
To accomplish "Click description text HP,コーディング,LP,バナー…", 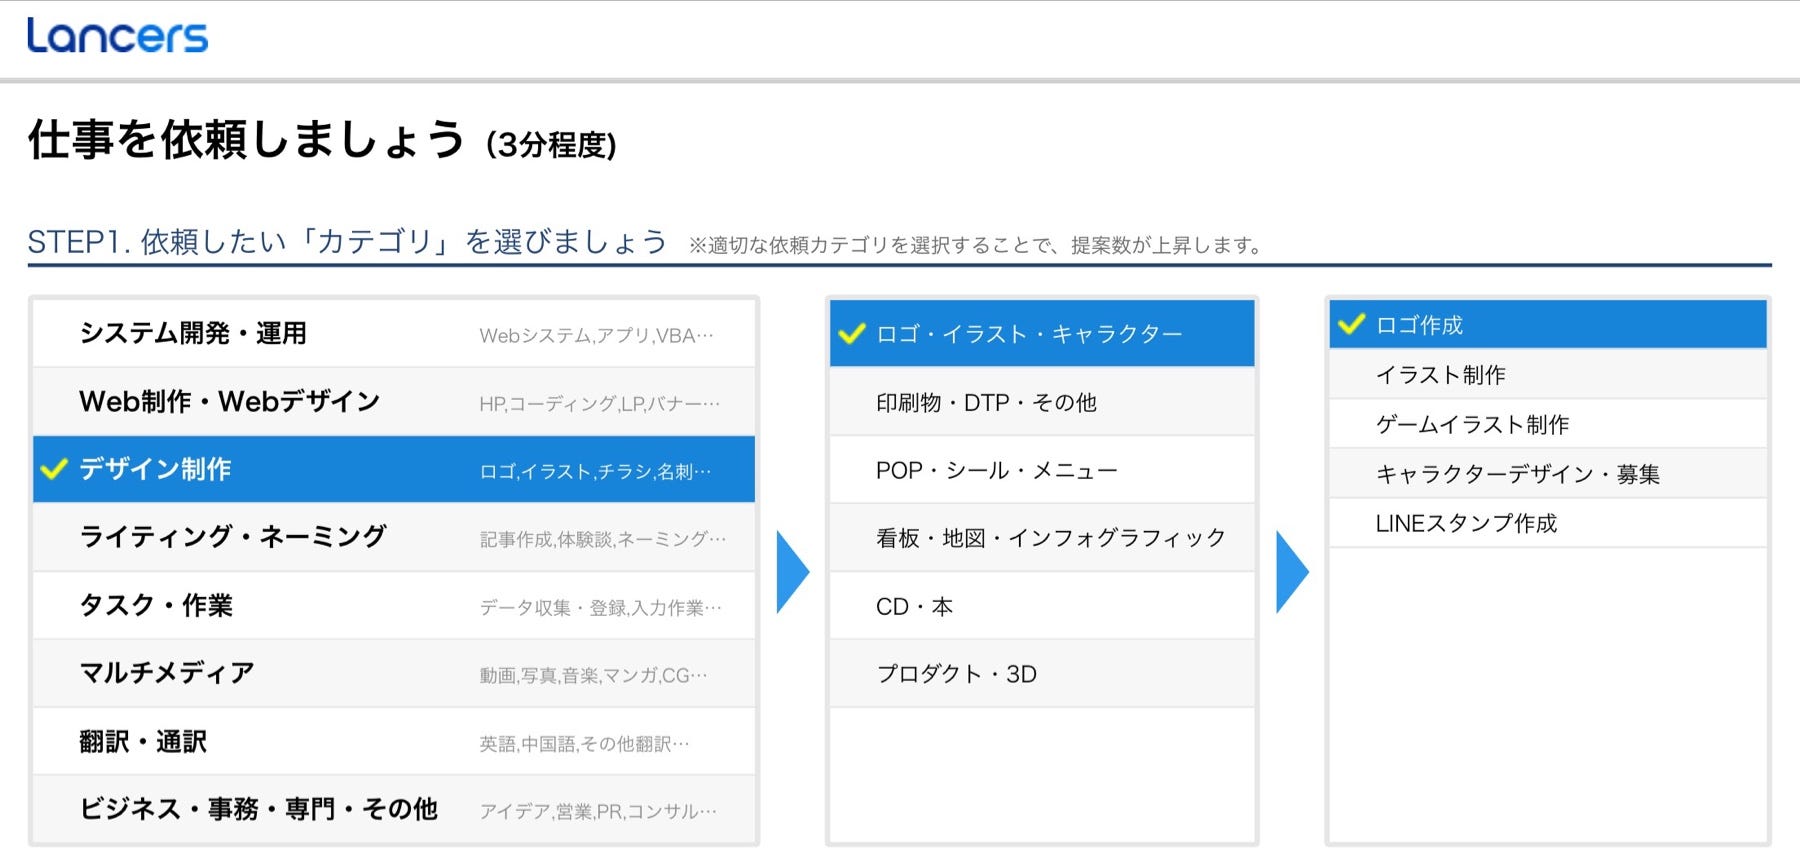I will (600, 404).
